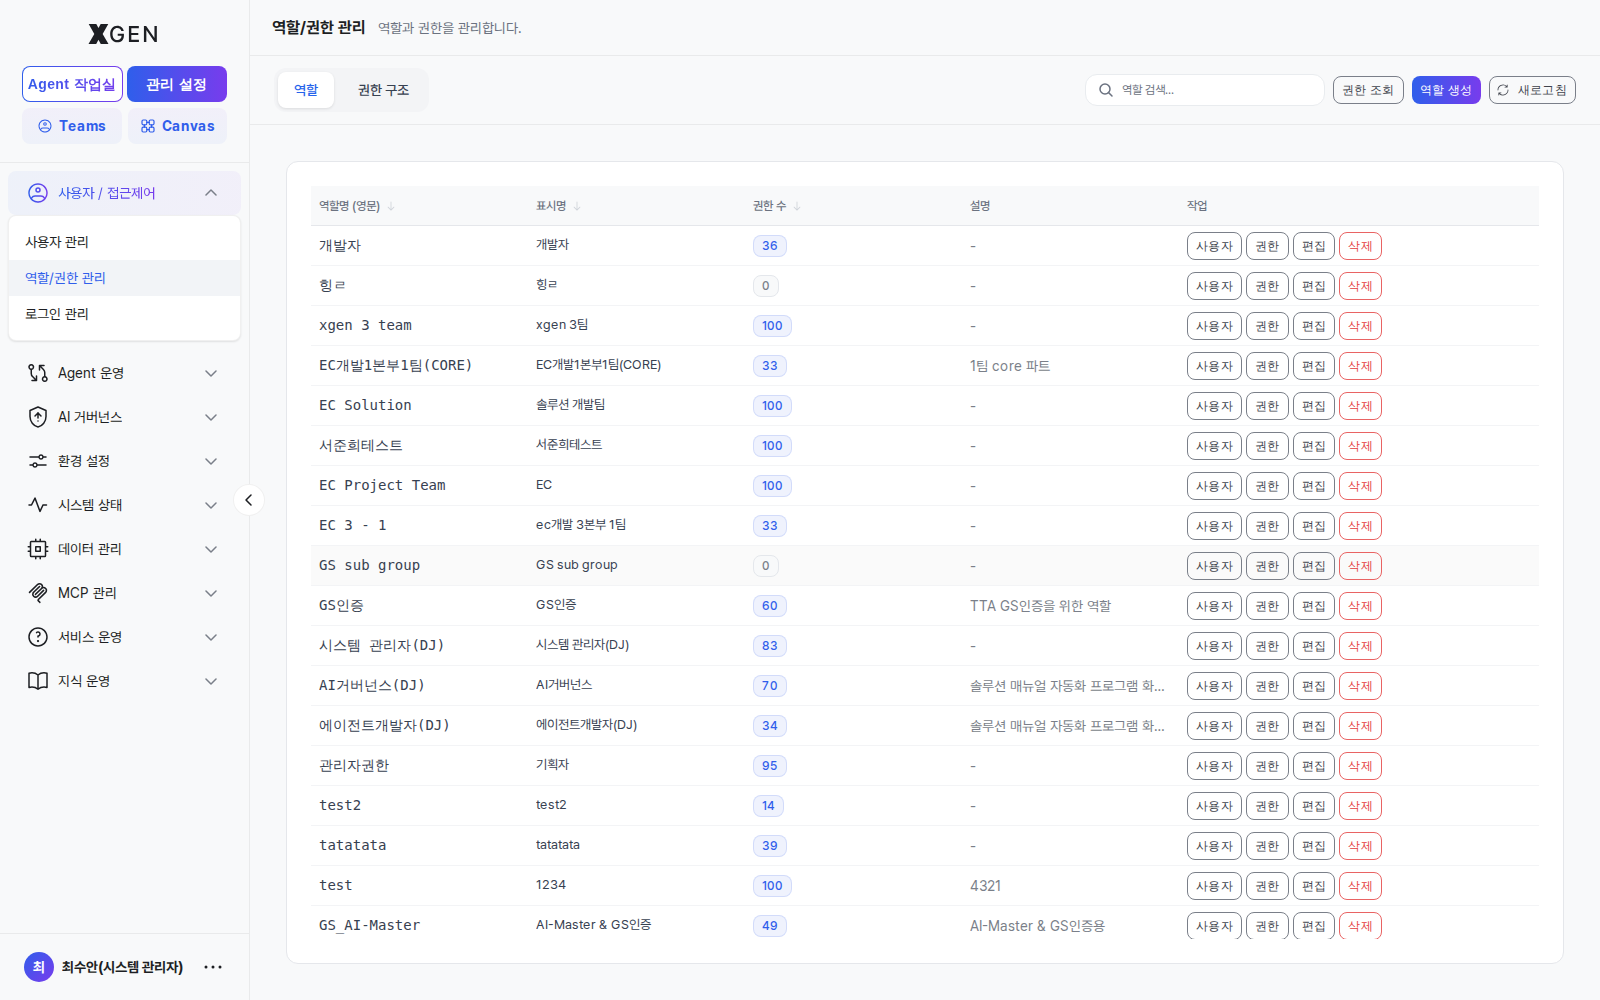Click 편집 button for GS인증 row
This screenshot has height=1000, width=1600.
1314,606
